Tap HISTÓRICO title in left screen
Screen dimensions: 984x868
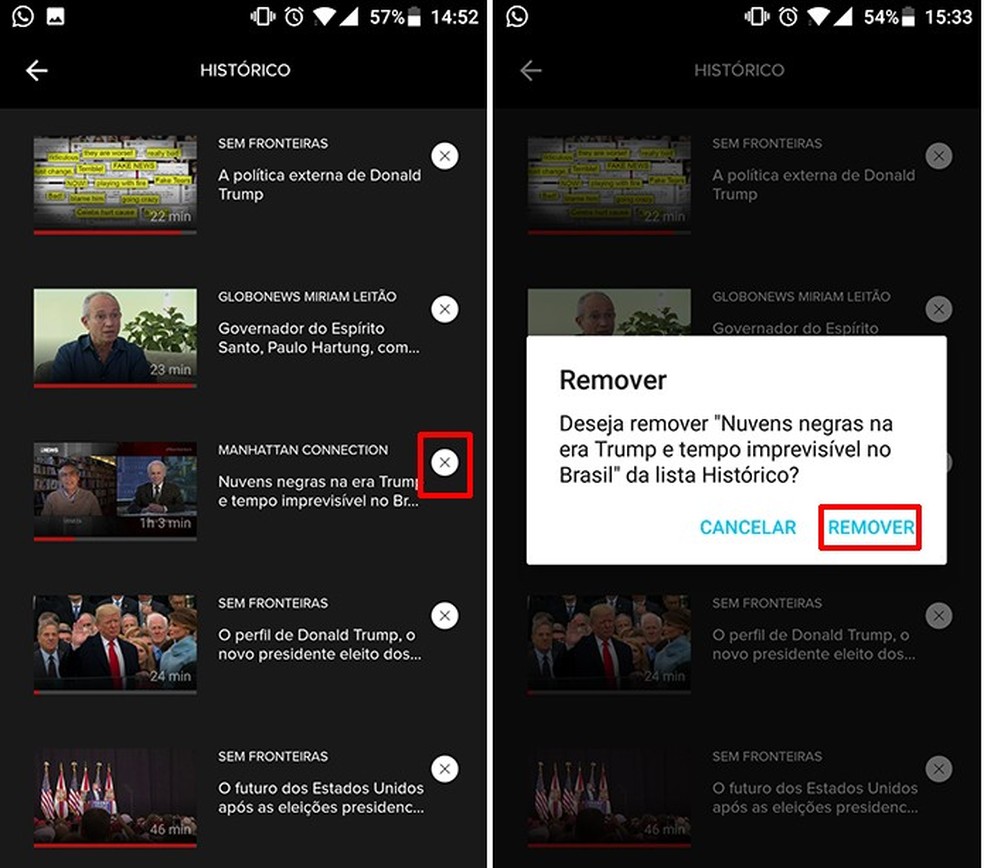coord(245,70)
